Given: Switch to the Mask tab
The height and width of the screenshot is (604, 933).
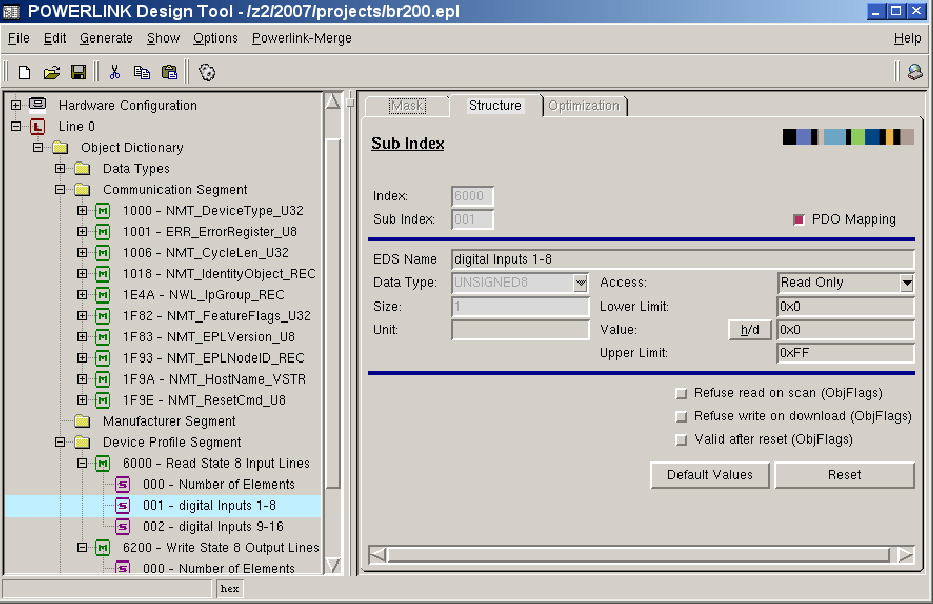Looking at the screenshot, I should 408,105.
